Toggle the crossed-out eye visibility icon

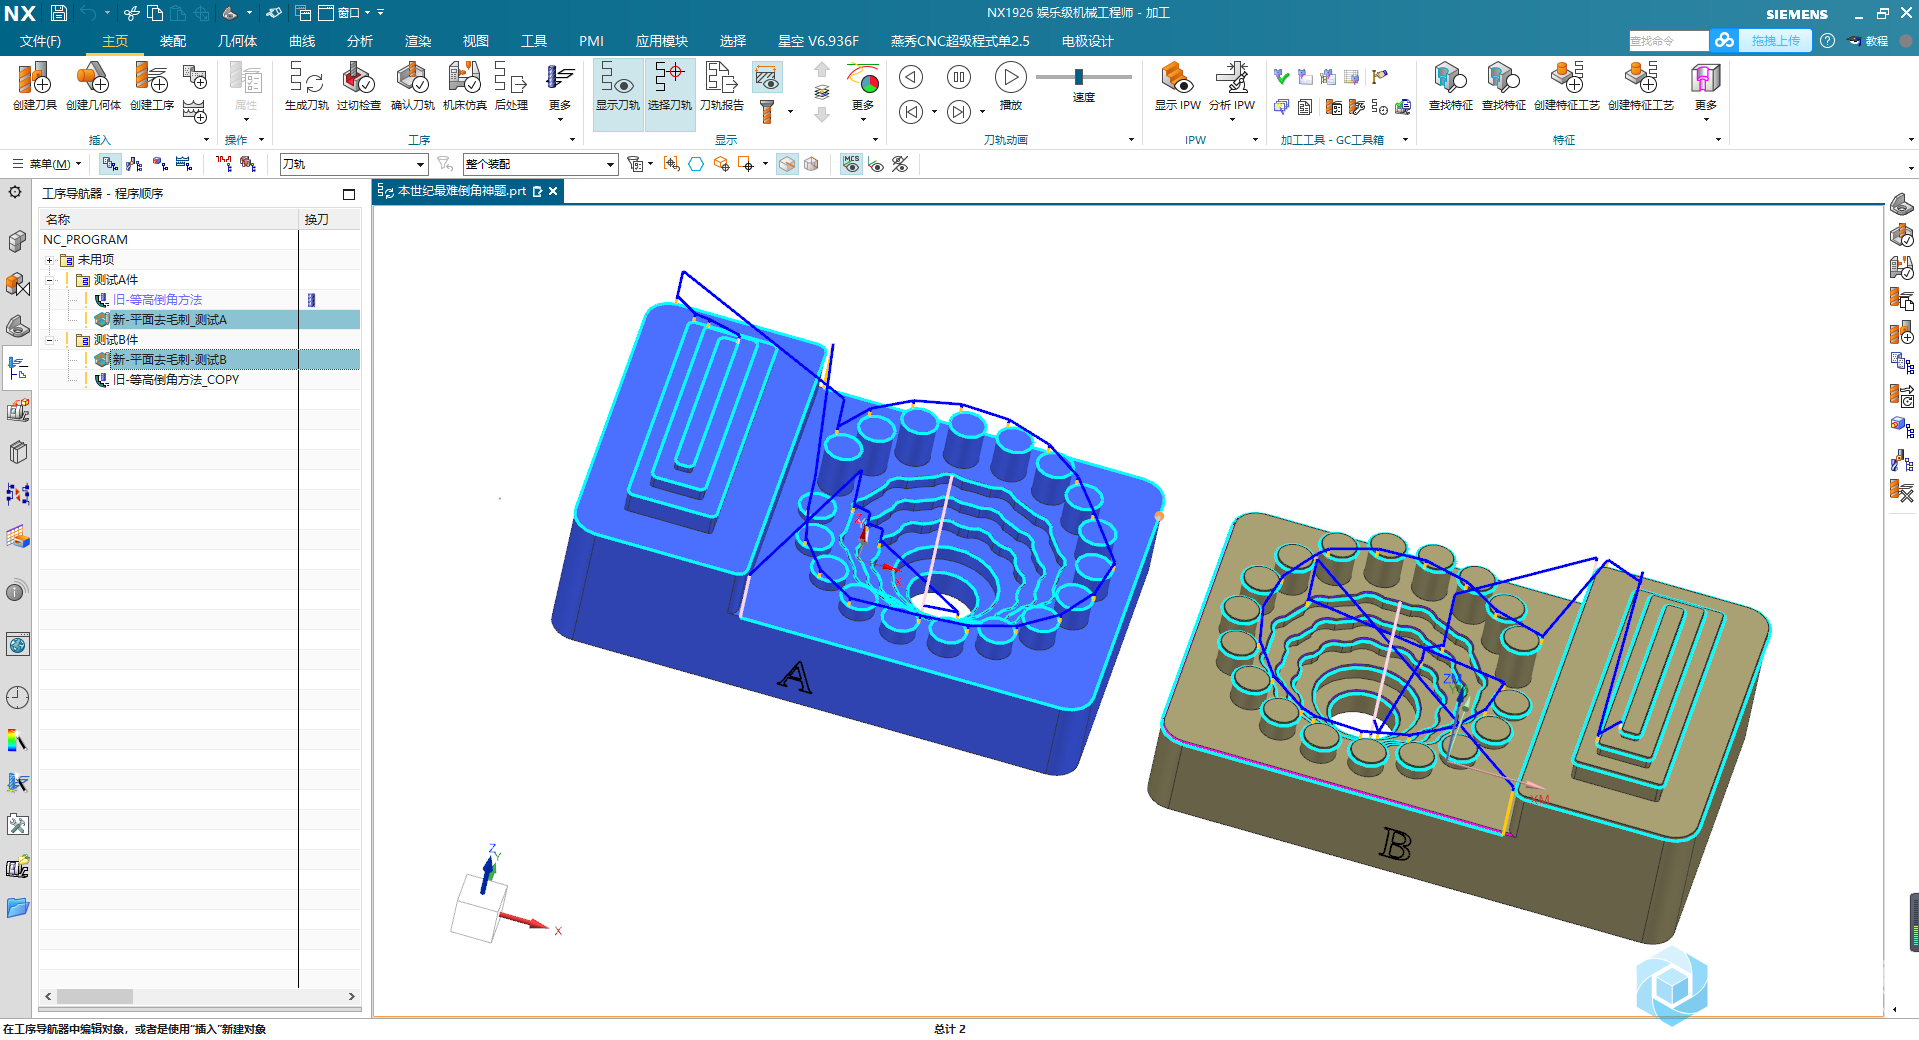pyautogui.click(x=900, y=164)
